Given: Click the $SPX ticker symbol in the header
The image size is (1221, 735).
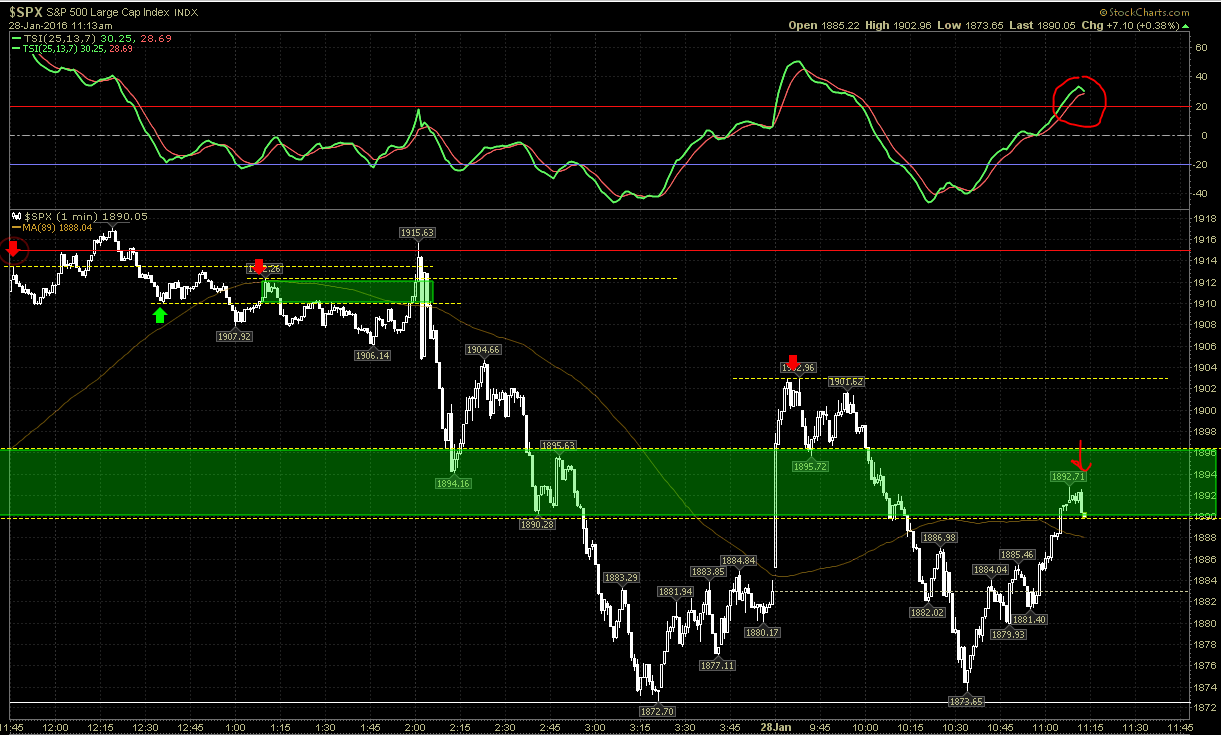Looking at the screenshot, I should [x=26, y=11].
